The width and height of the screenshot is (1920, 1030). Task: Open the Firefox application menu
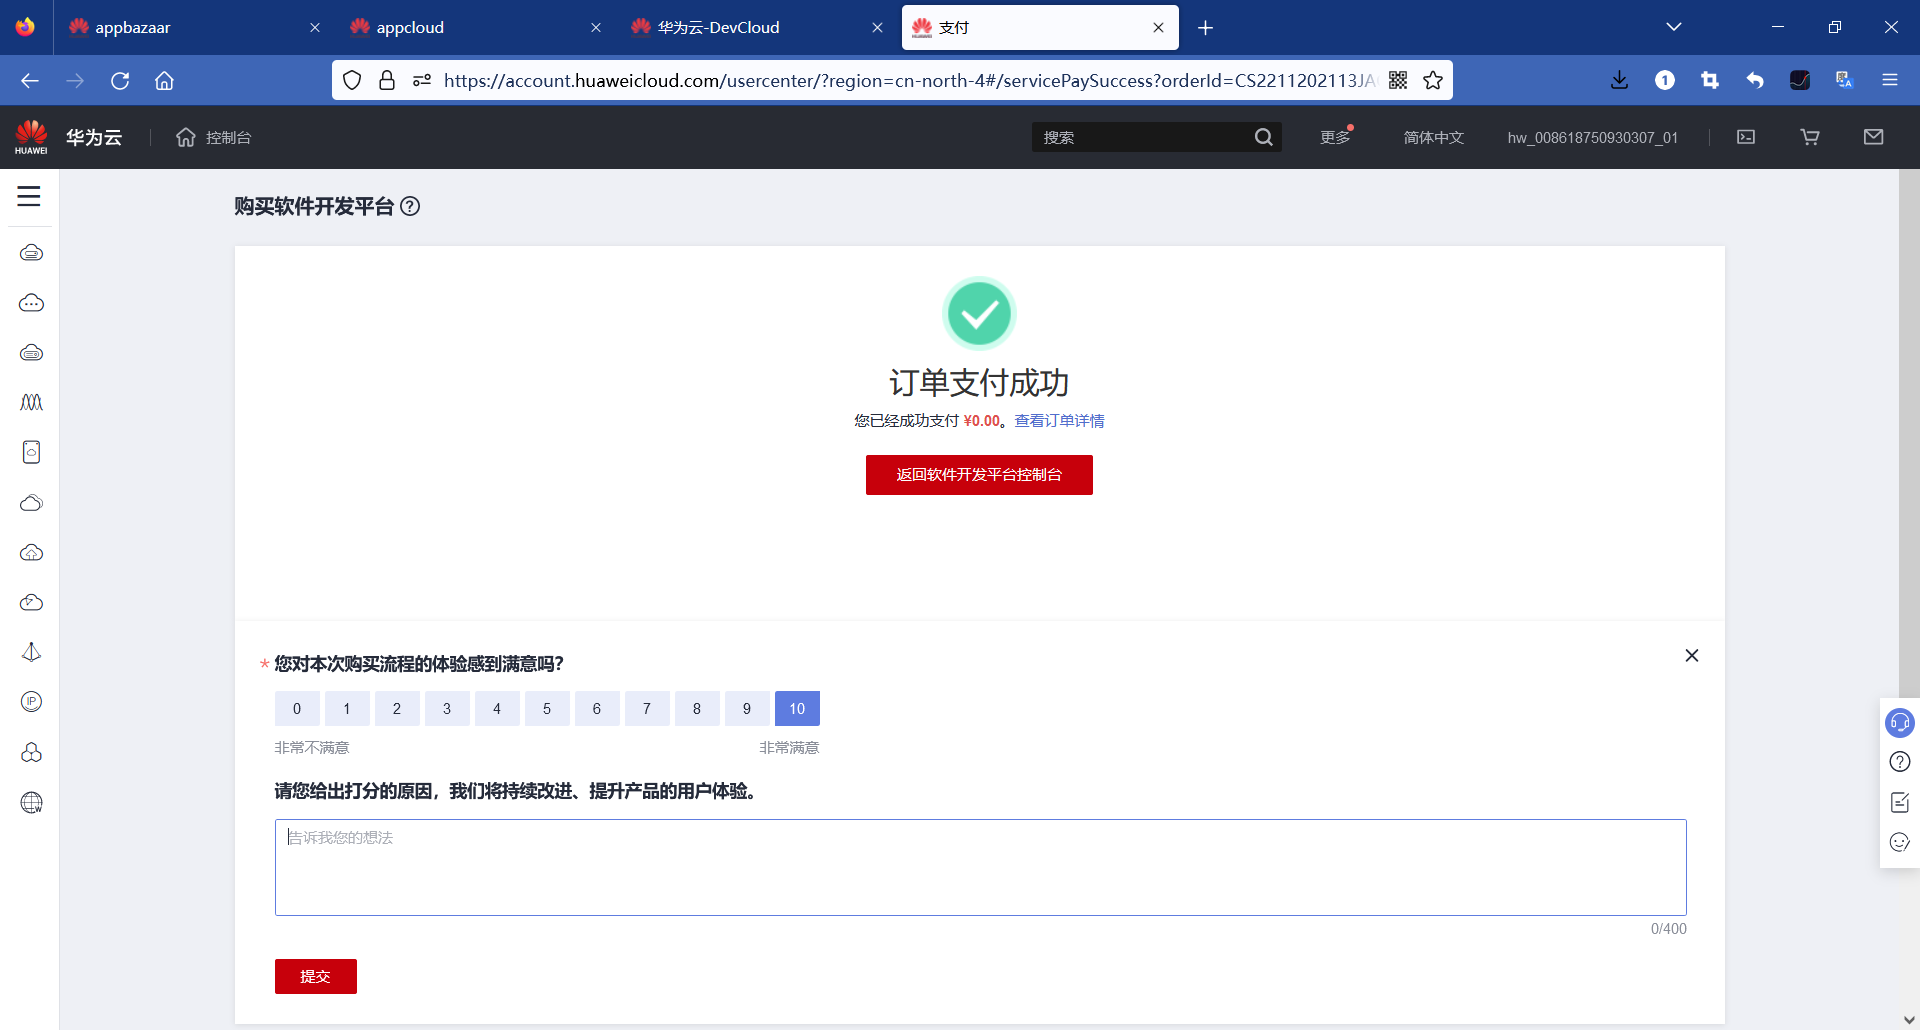click(1889, 80)
